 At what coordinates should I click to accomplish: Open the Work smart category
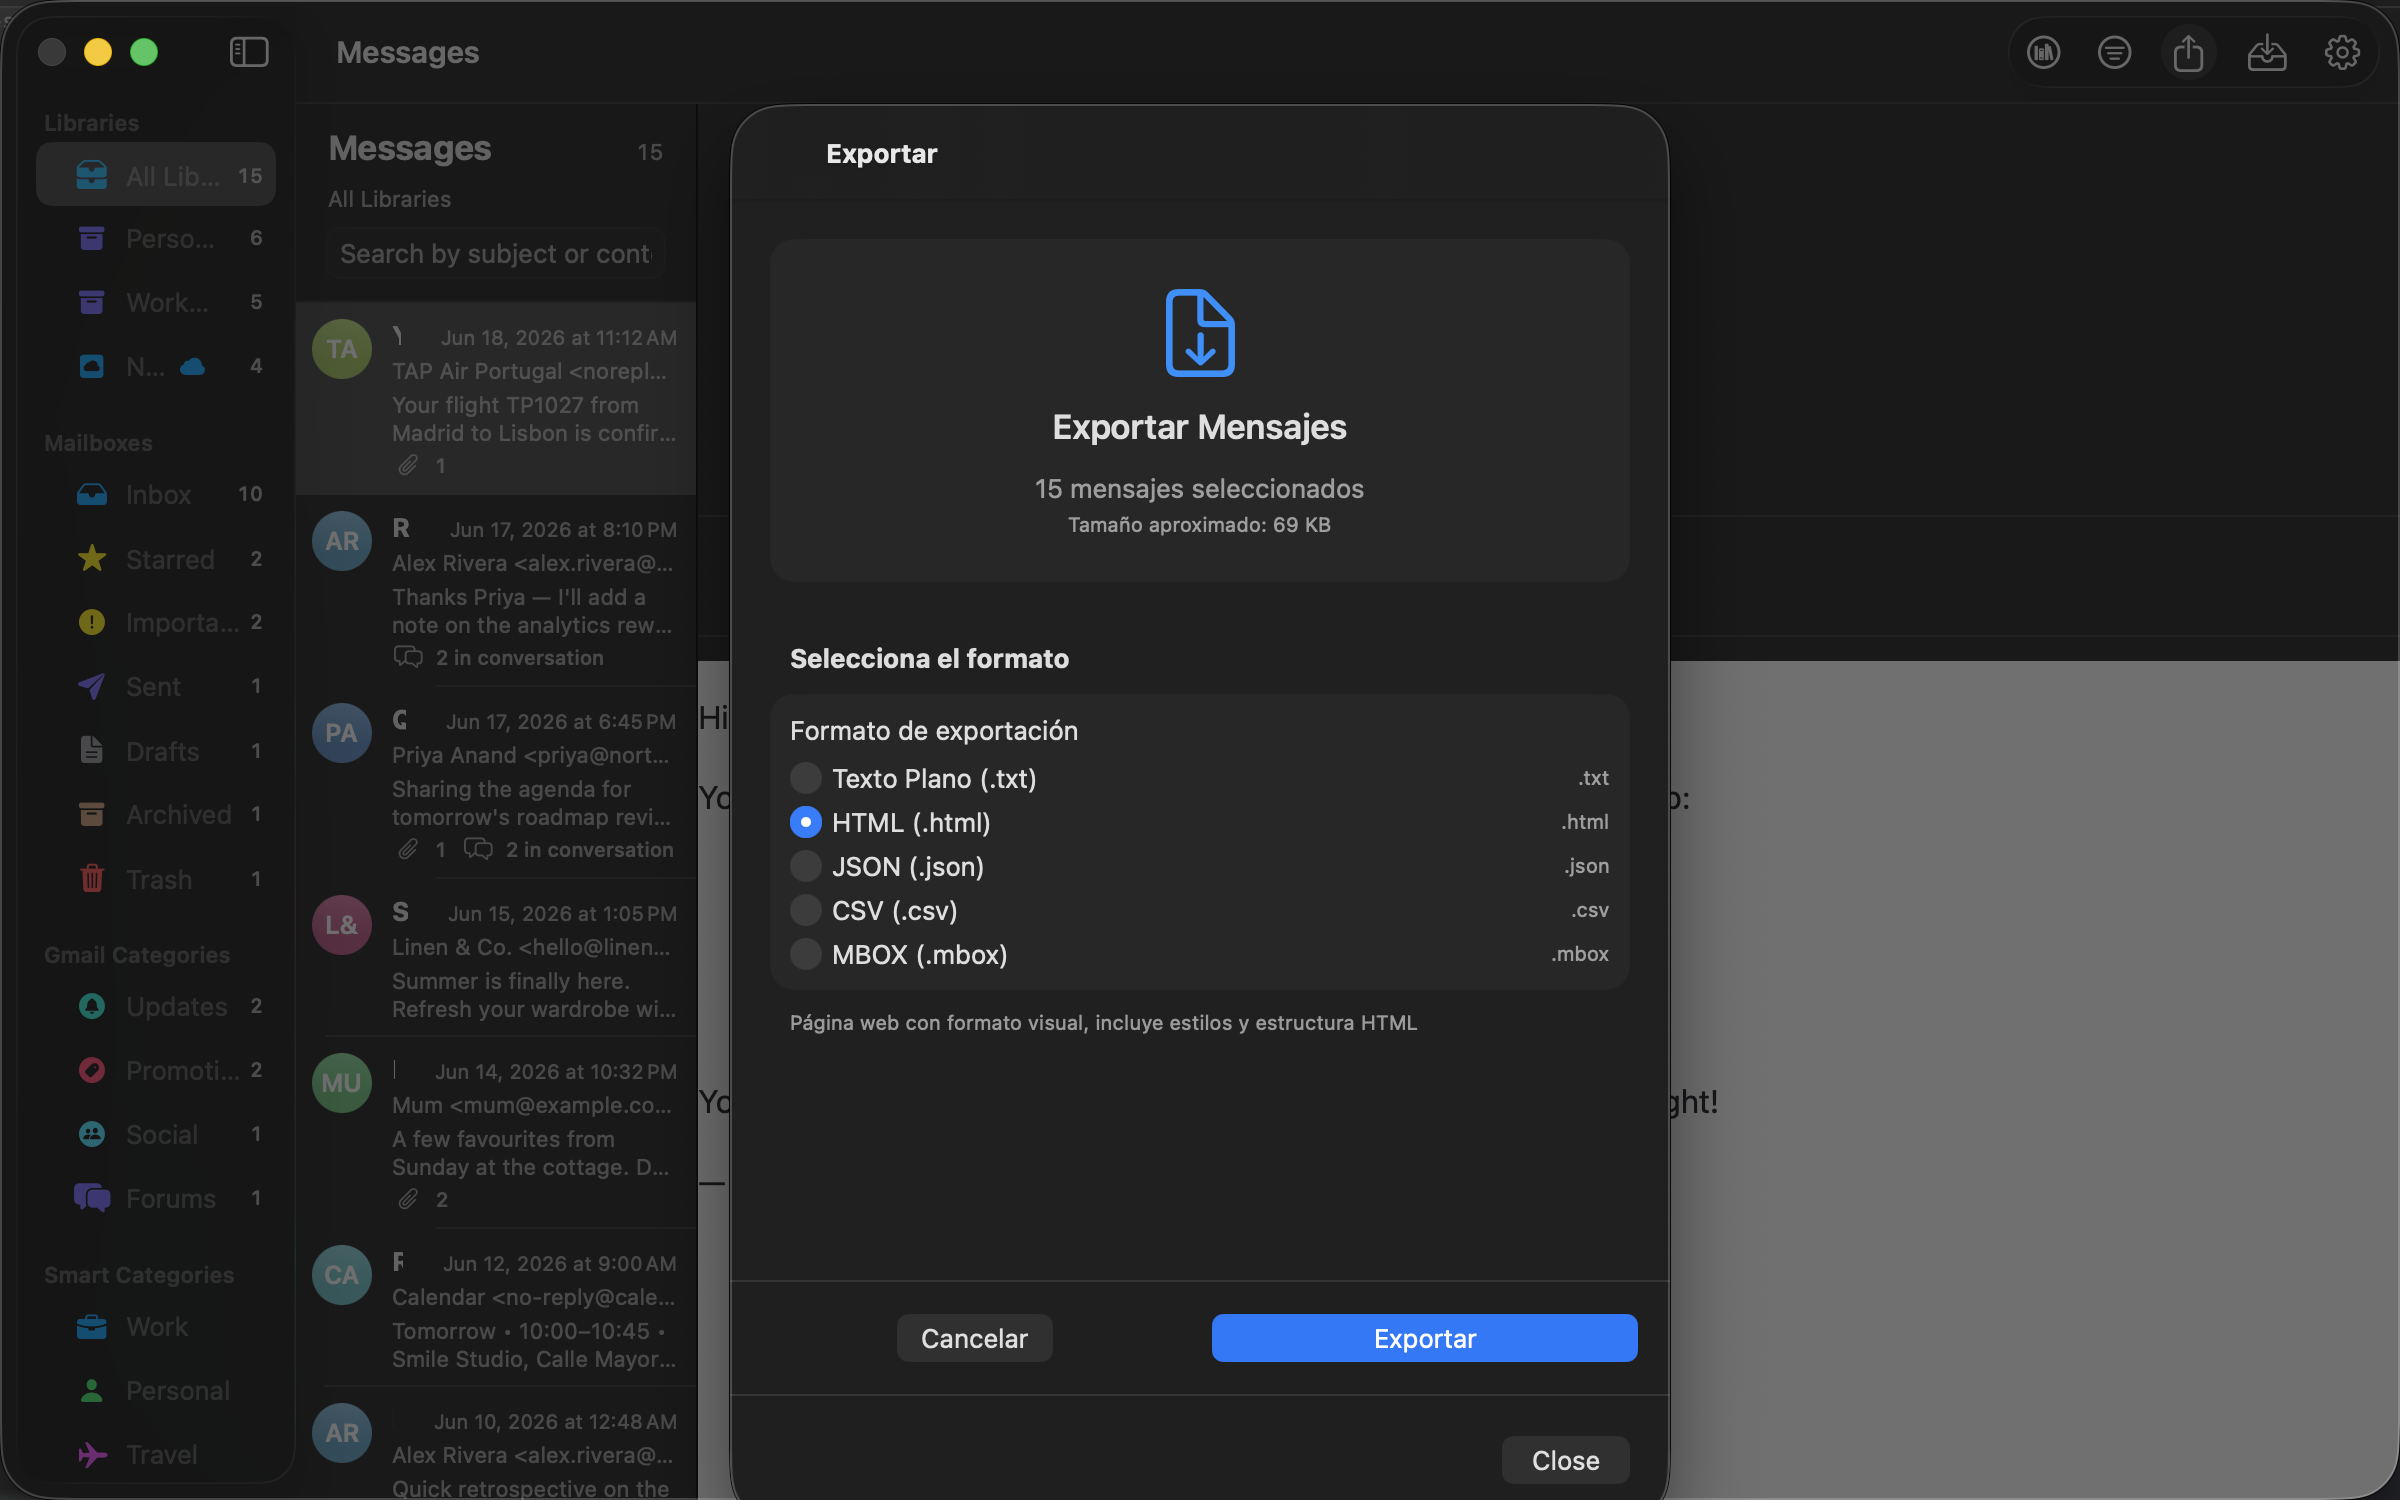click(x=156, y=1326)
